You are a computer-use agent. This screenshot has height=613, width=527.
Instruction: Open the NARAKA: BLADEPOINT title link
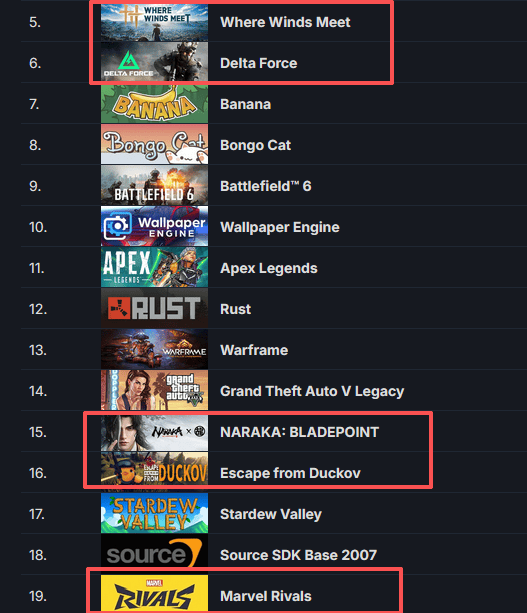pyautogui.click(x=299, y=432)
